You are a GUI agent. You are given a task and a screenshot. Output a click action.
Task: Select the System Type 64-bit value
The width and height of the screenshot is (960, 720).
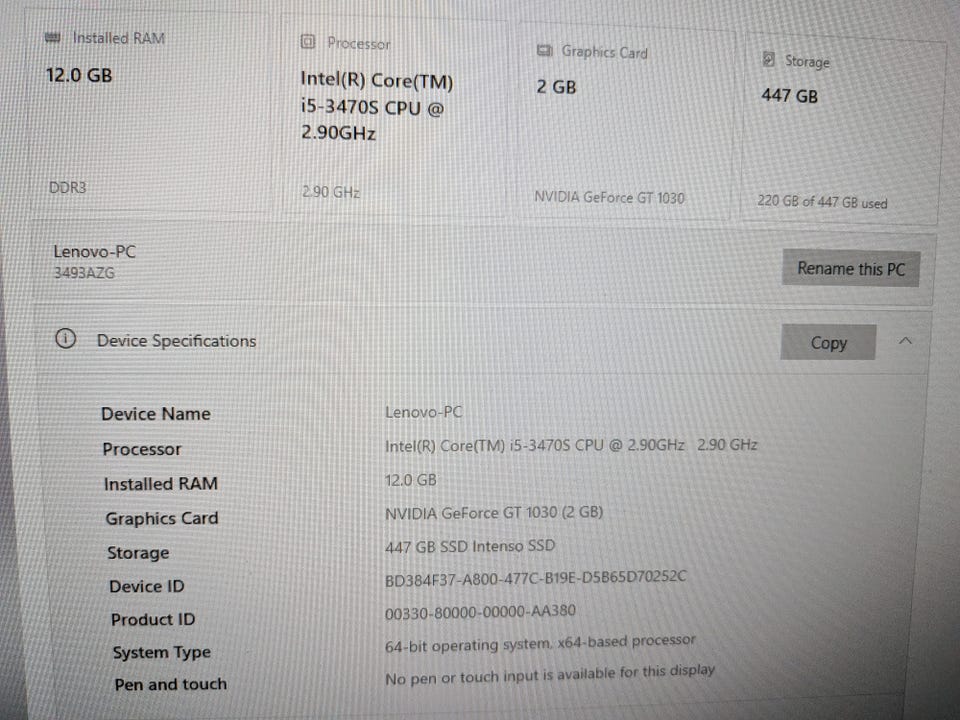click(x=540, y=643)
